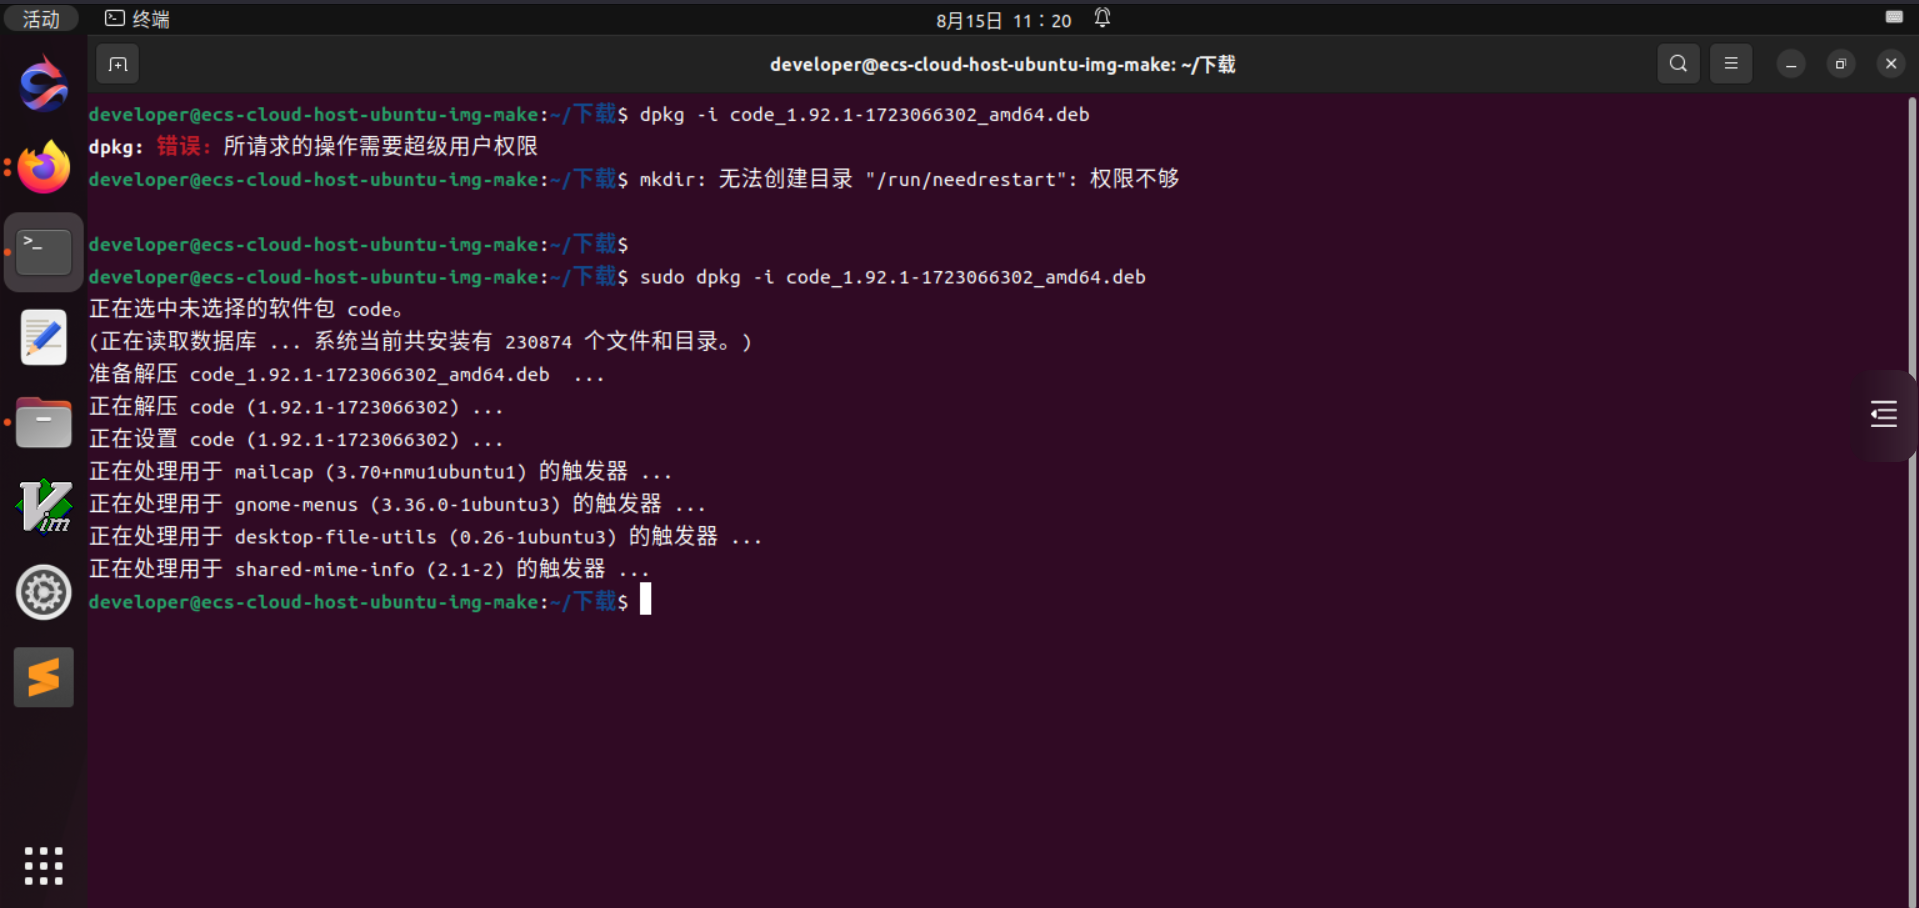Viewport: 1919px width, 908px height.
Task: Show all applications with the grid icon
Action: (43, 866)
